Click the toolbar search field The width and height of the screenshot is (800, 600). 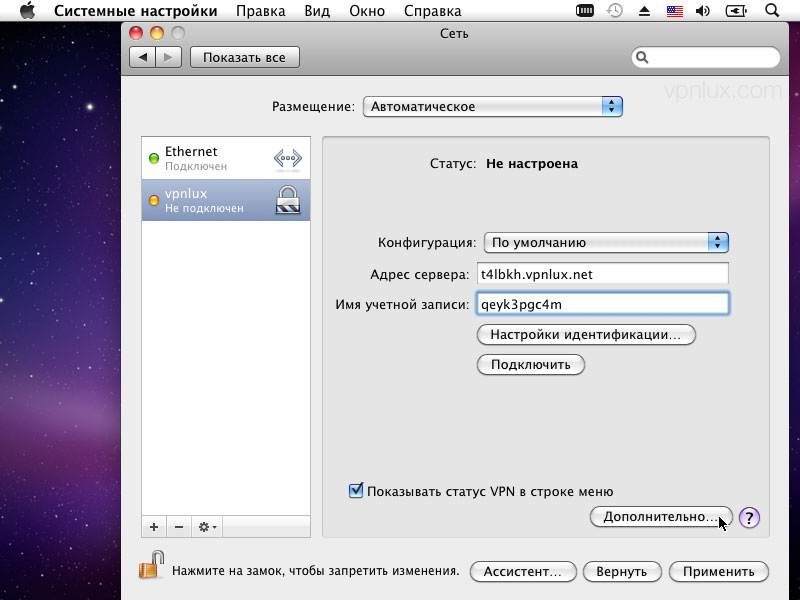click(706, 57)
